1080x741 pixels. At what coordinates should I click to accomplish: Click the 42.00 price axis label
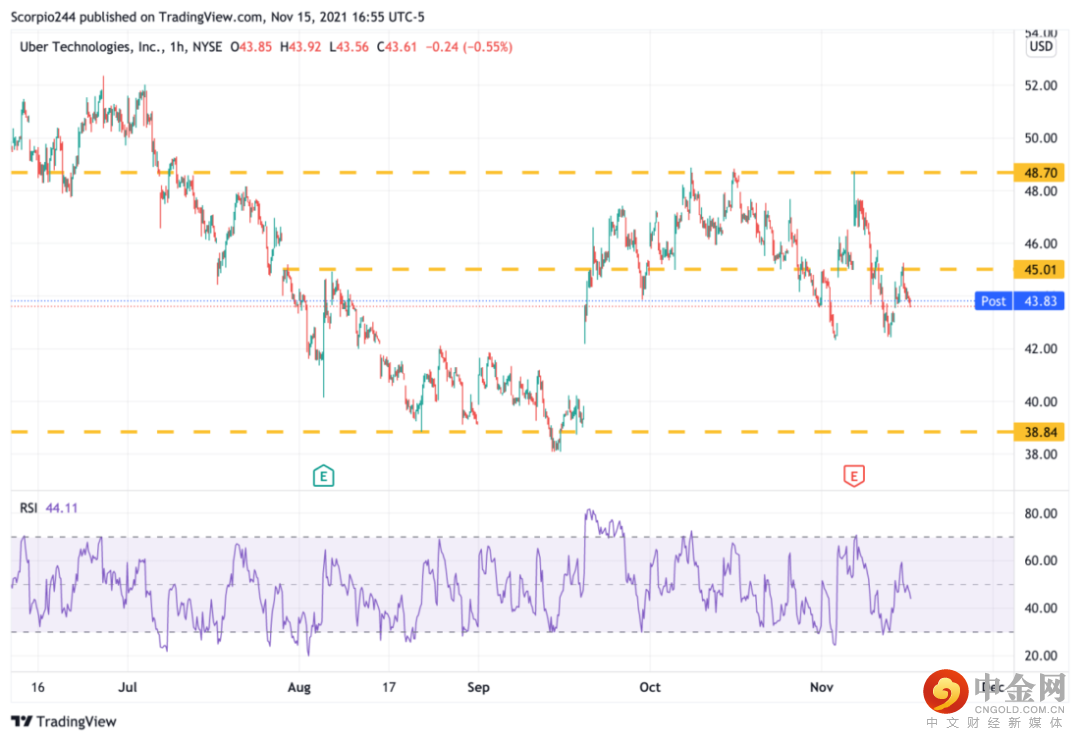[x=1040, y=348]
